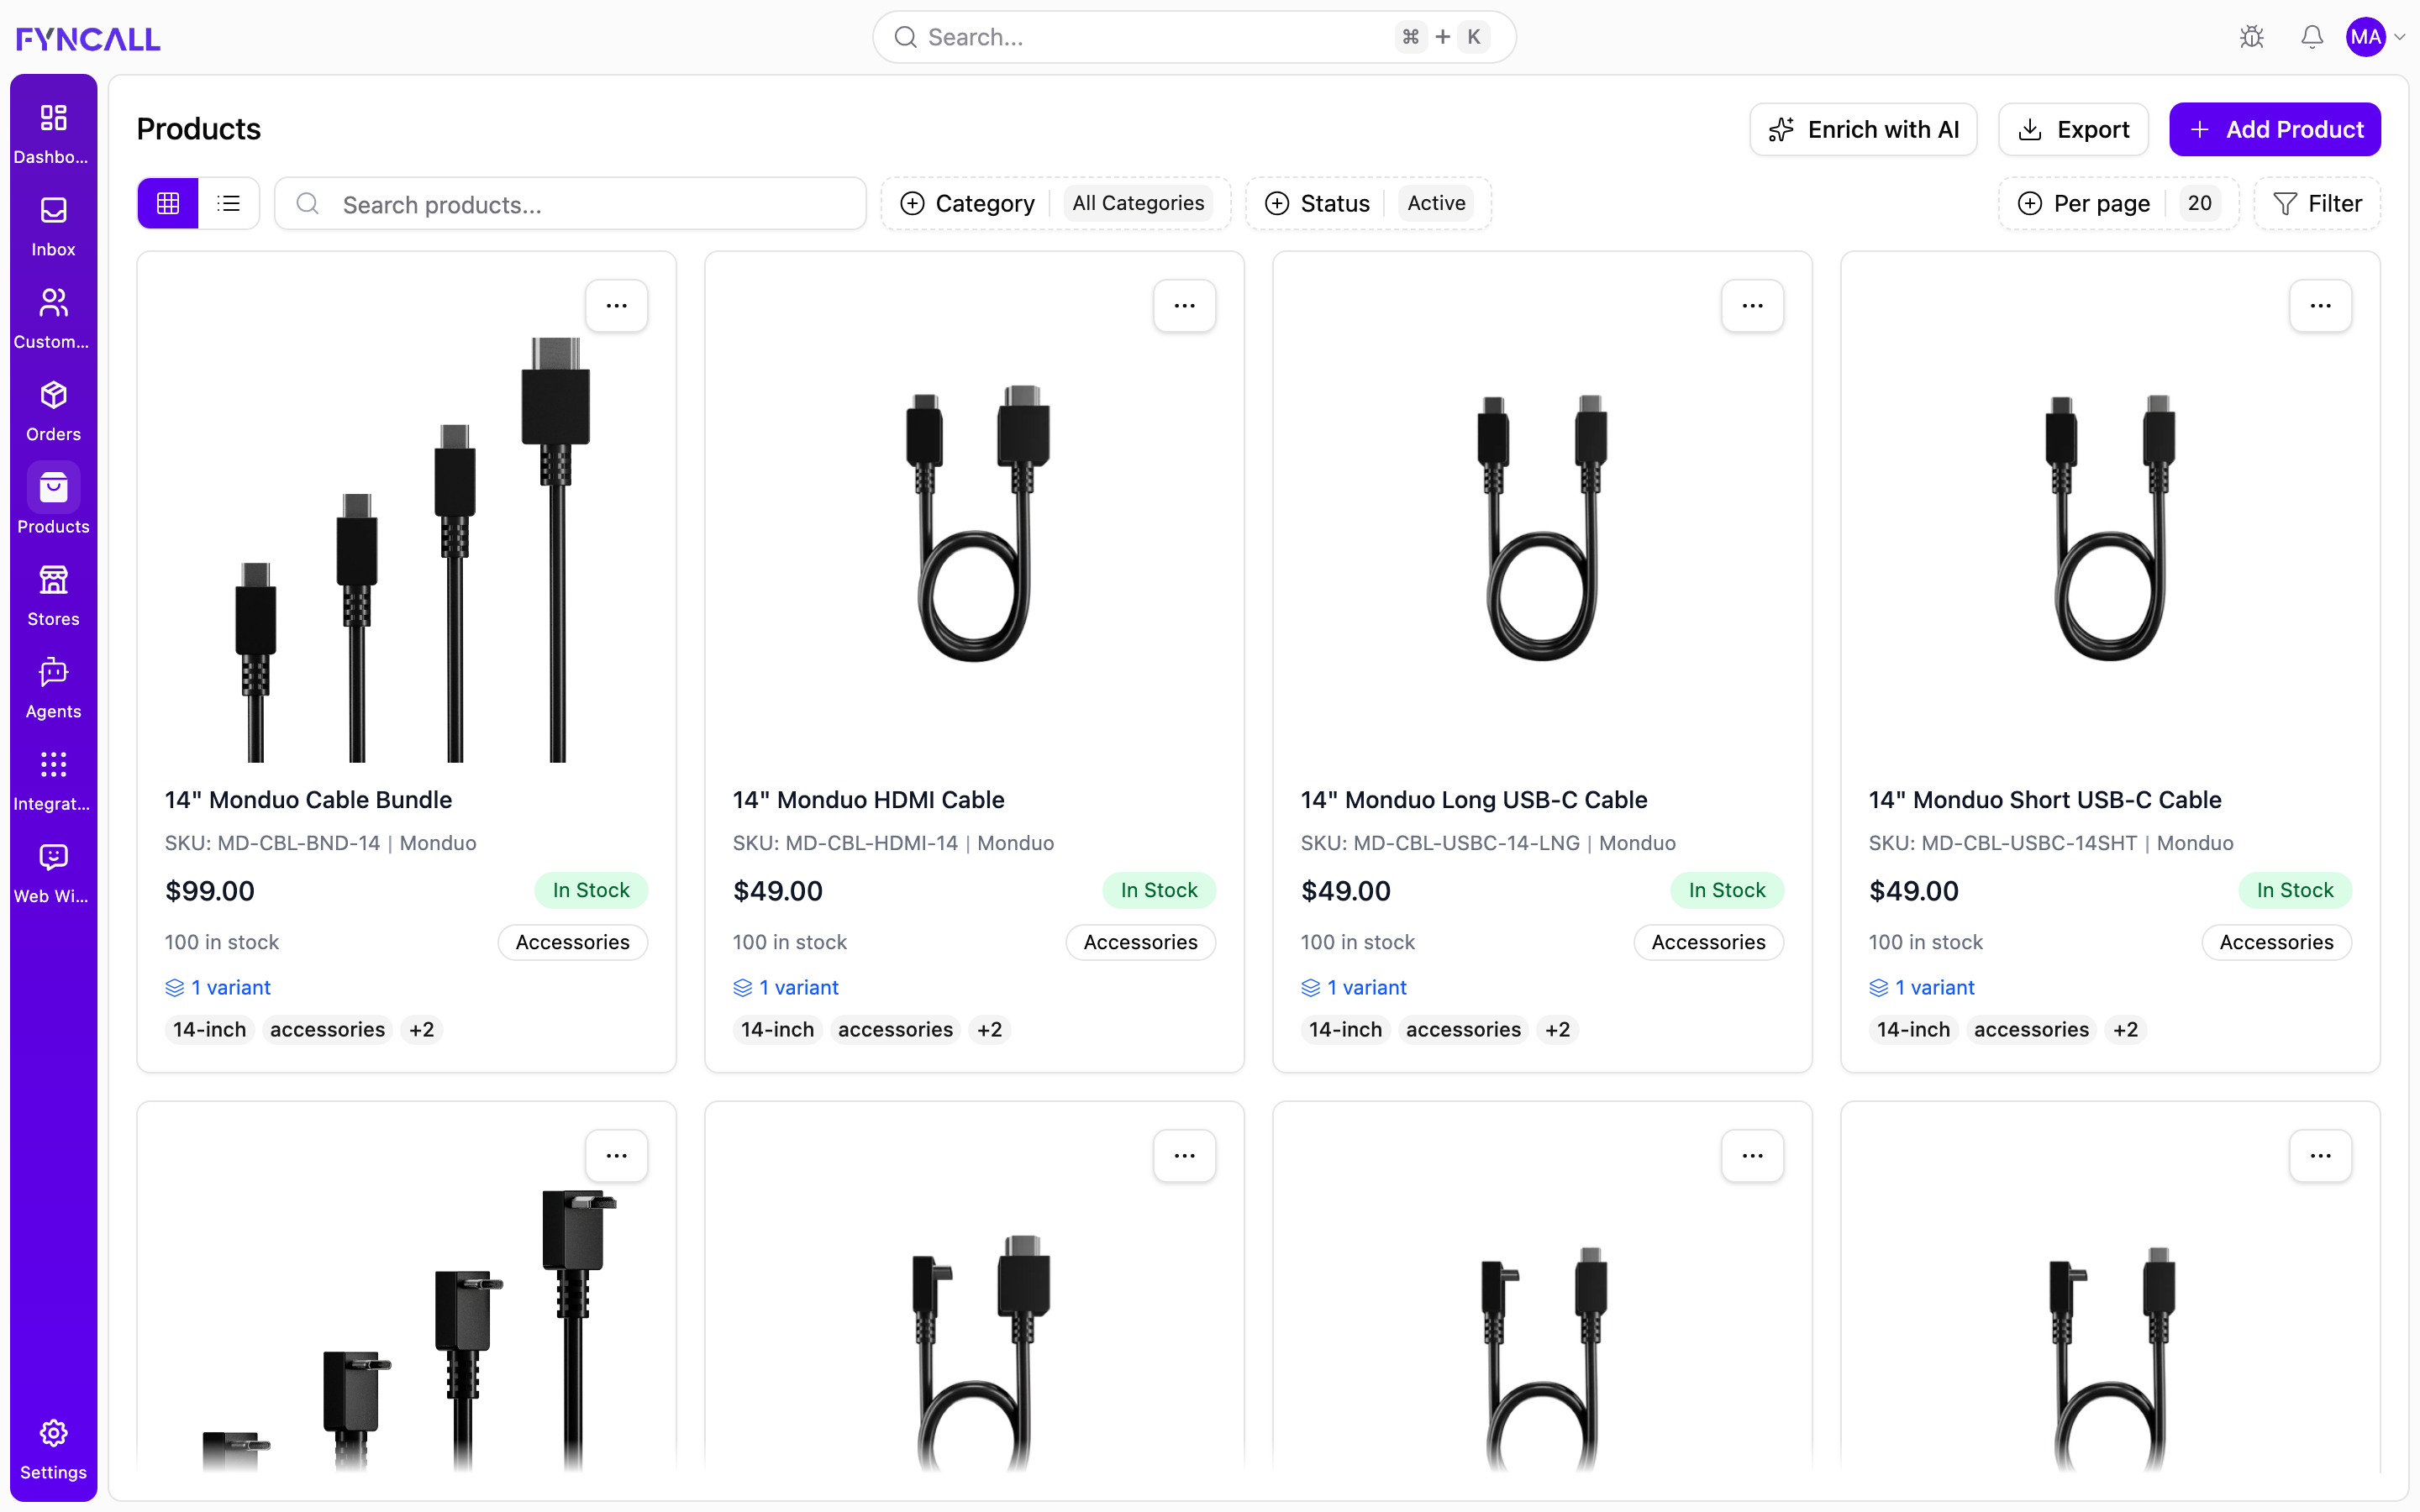The image size is (2420, 1512).
Task: Open options menu on second-row first card
Action: 616,1155
